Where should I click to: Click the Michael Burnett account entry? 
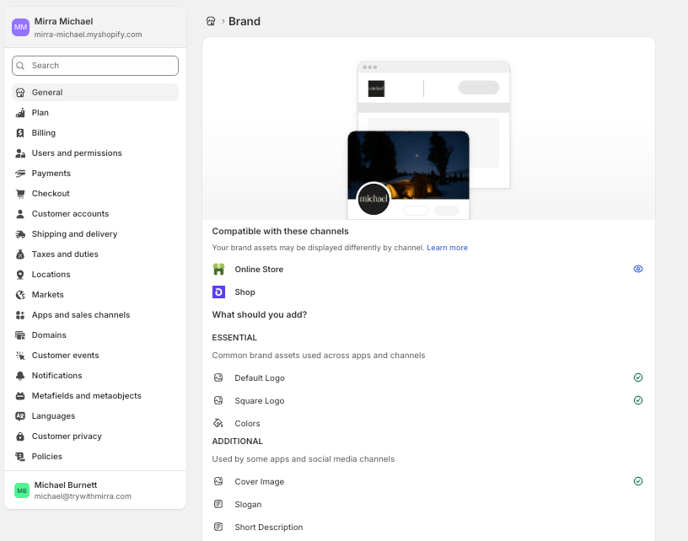pos(95,490)
